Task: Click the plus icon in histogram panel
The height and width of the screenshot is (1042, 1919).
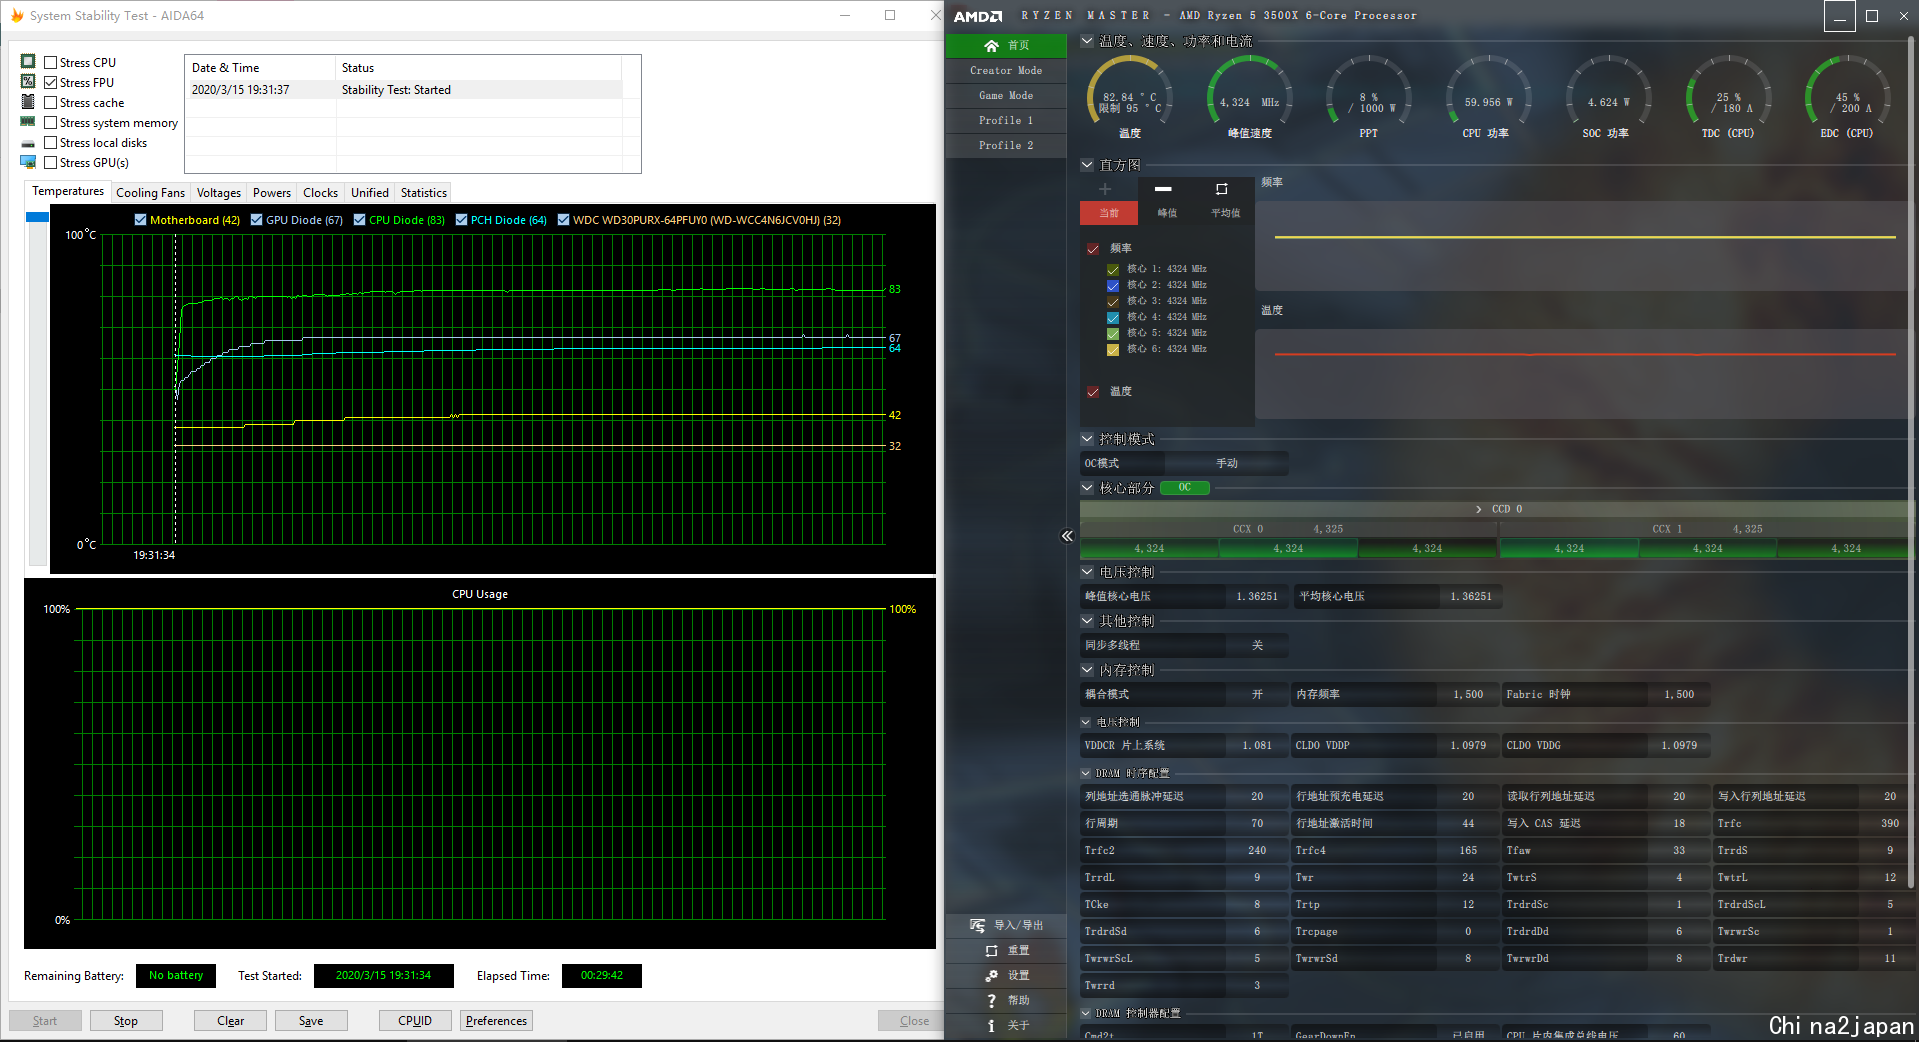Action: click(1105, 189)
